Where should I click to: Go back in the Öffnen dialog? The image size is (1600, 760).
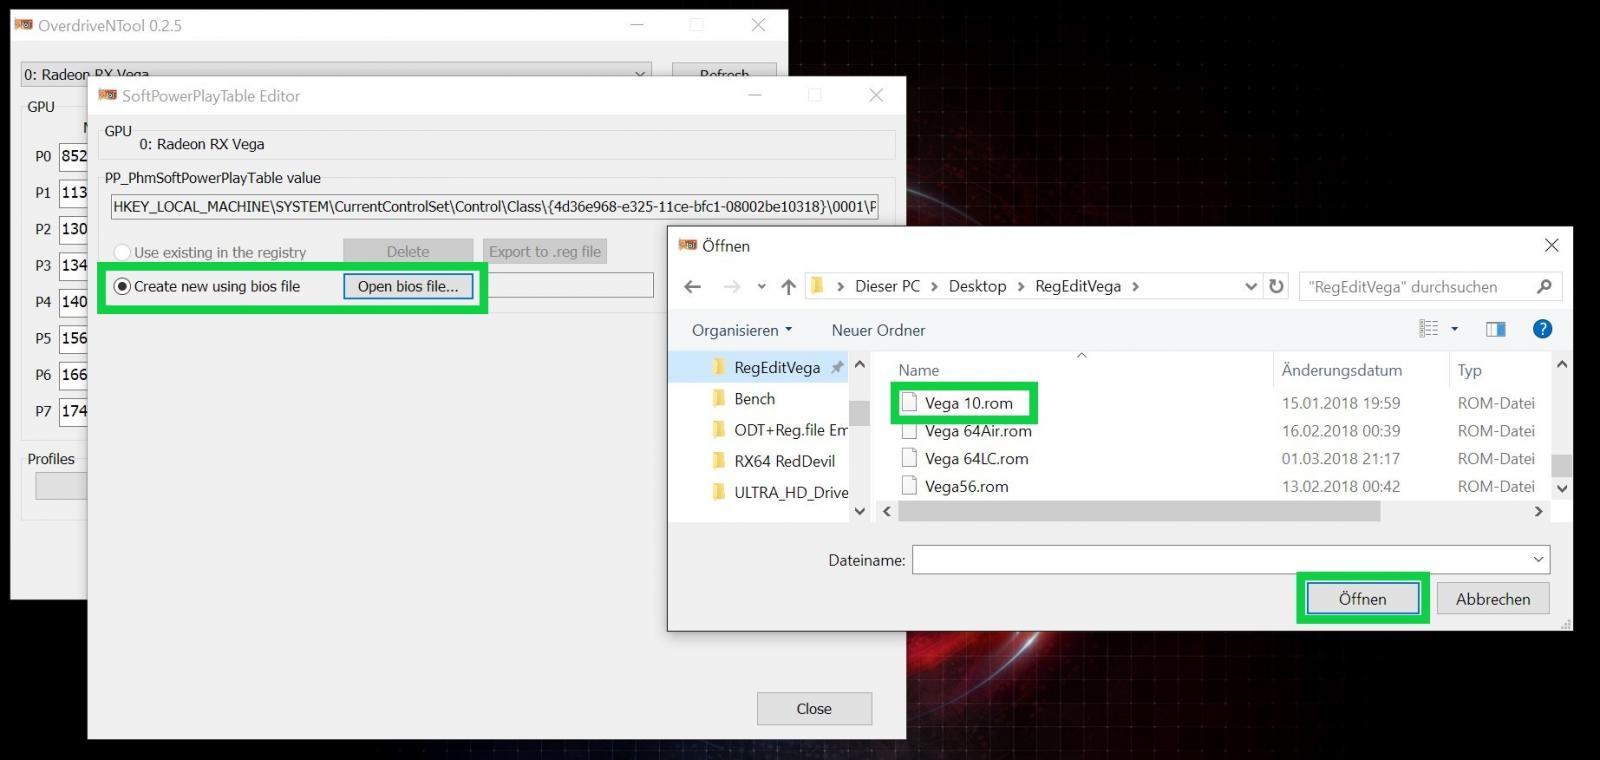[692, 287]
